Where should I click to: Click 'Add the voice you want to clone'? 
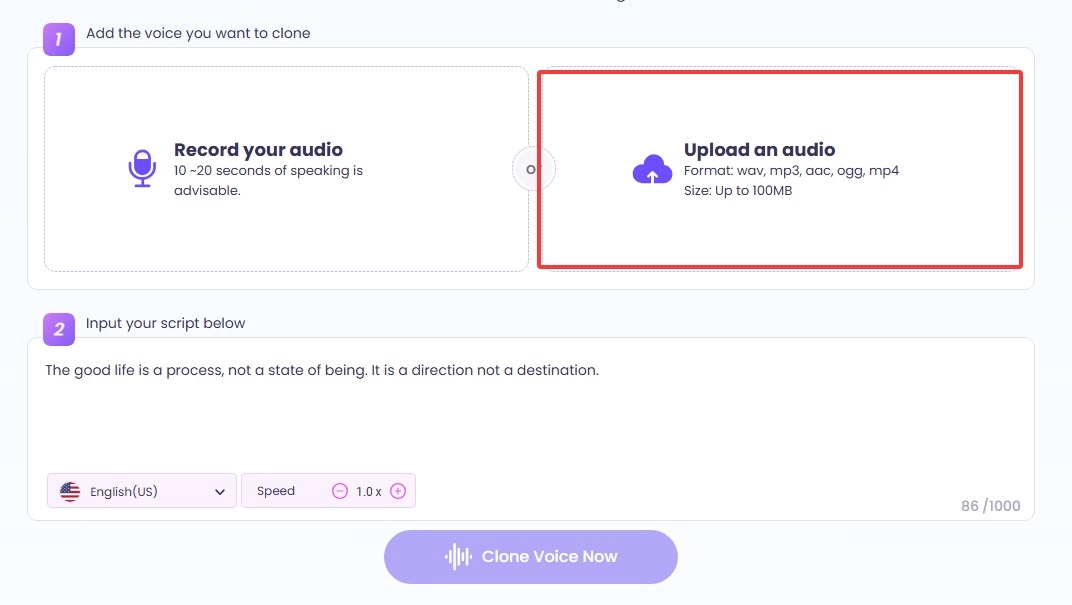[198, 33]
